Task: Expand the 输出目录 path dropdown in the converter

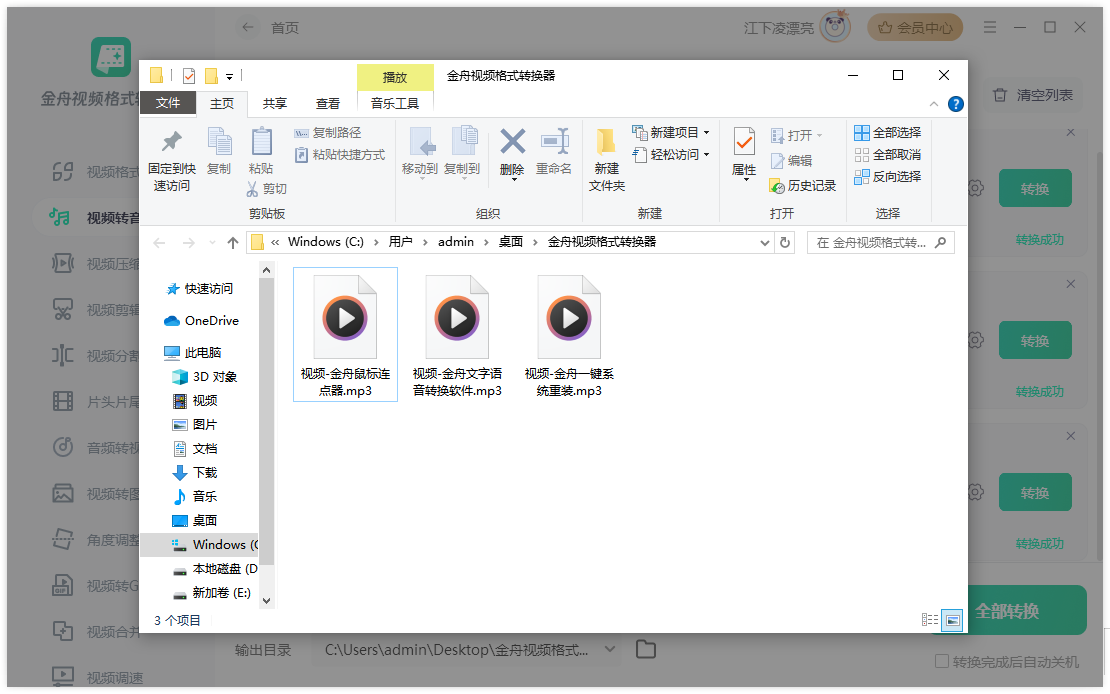Action: (610, 649)
